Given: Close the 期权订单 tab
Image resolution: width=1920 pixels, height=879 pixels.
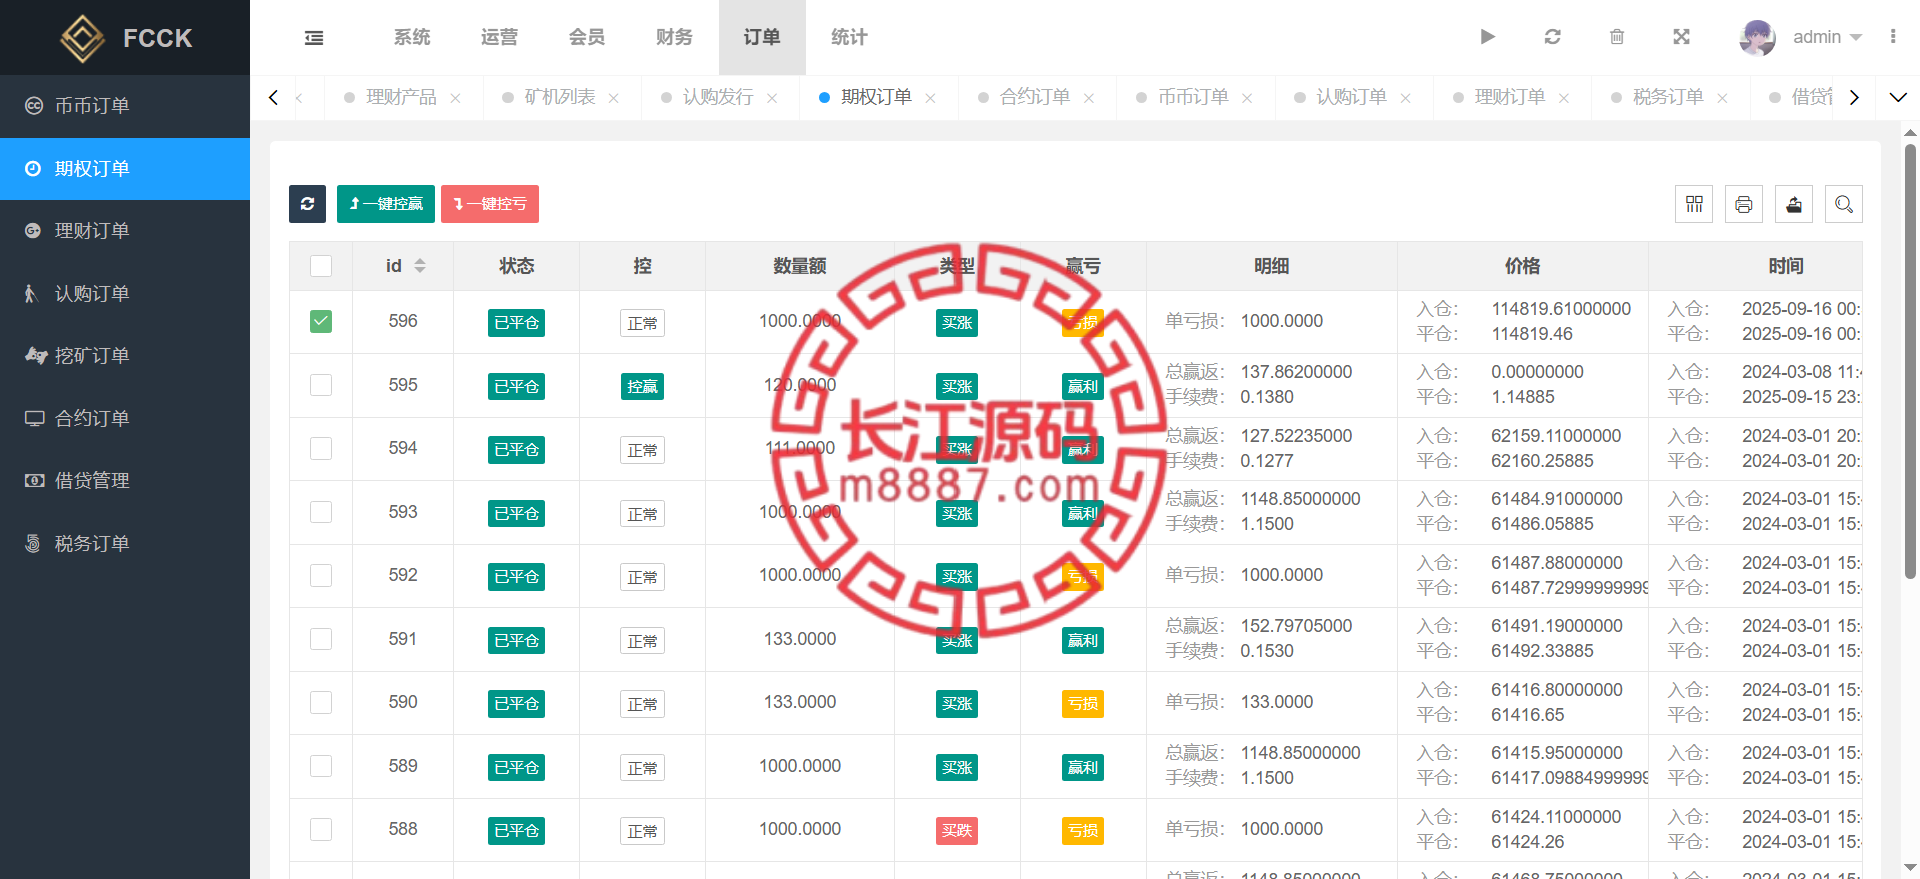Looking at the screenshot, I should point(930,98).
